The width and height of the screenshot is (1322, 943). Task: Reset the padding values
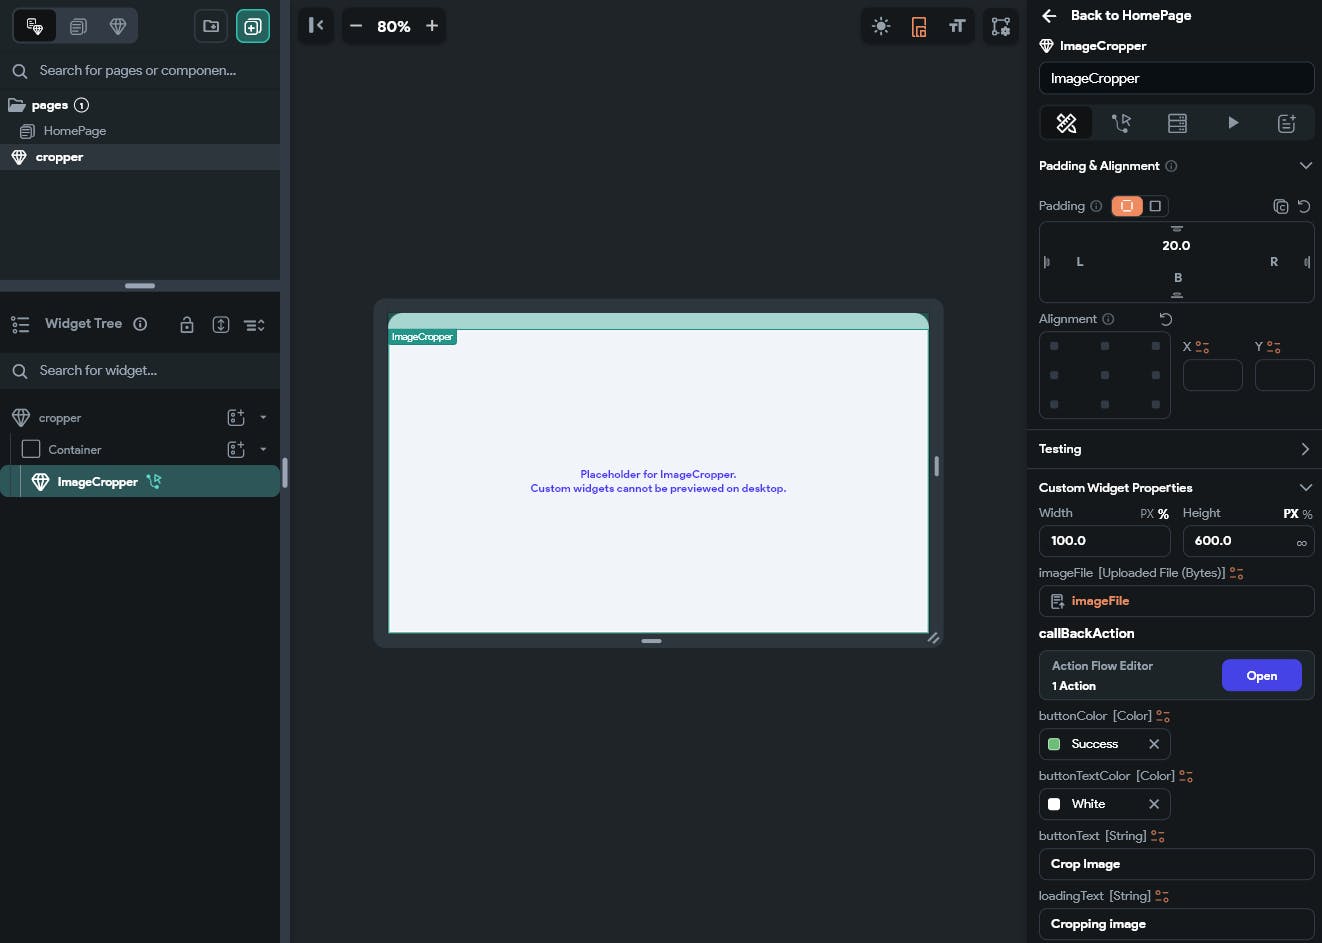pos(1304,206)
